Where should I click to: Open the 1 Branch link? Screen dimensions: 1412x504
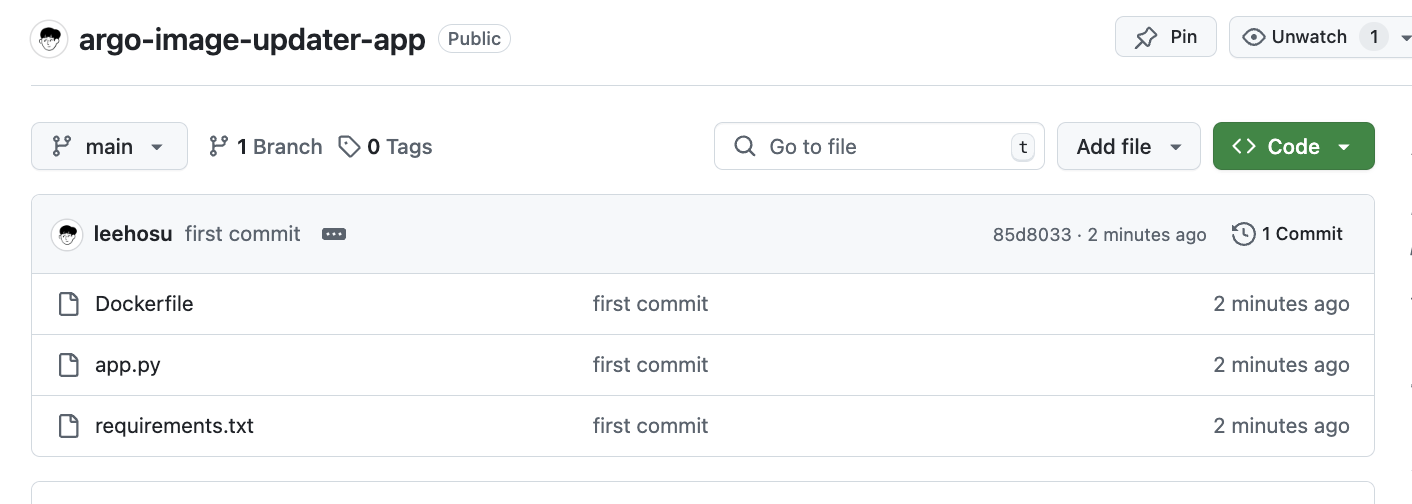coord(265,147)
